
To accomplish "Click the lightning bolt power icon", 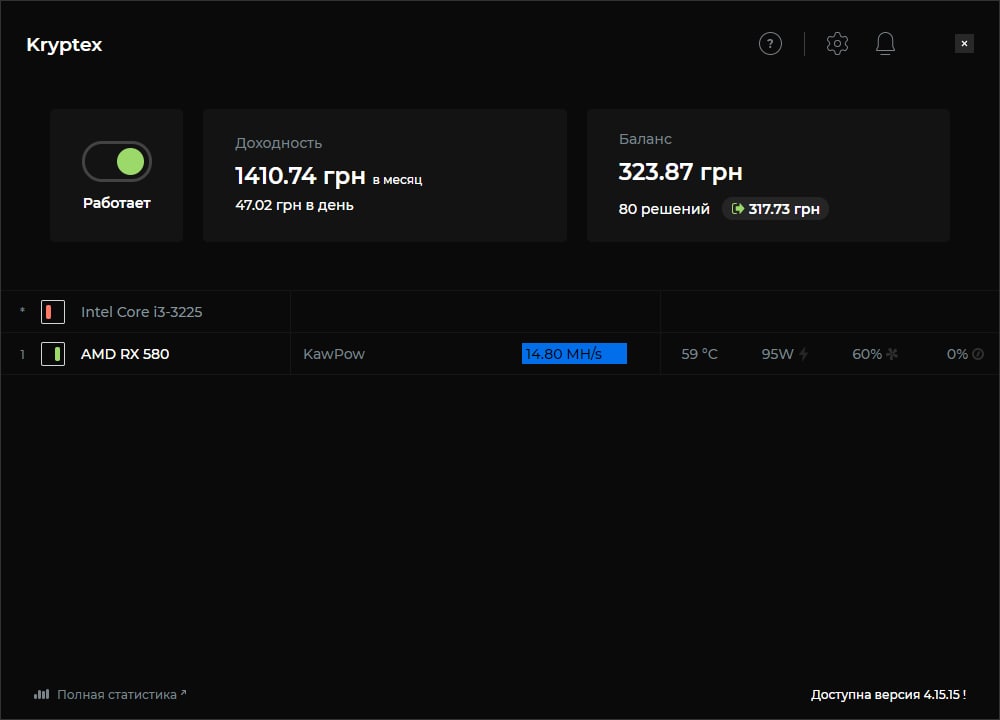I will coord(804,353).
